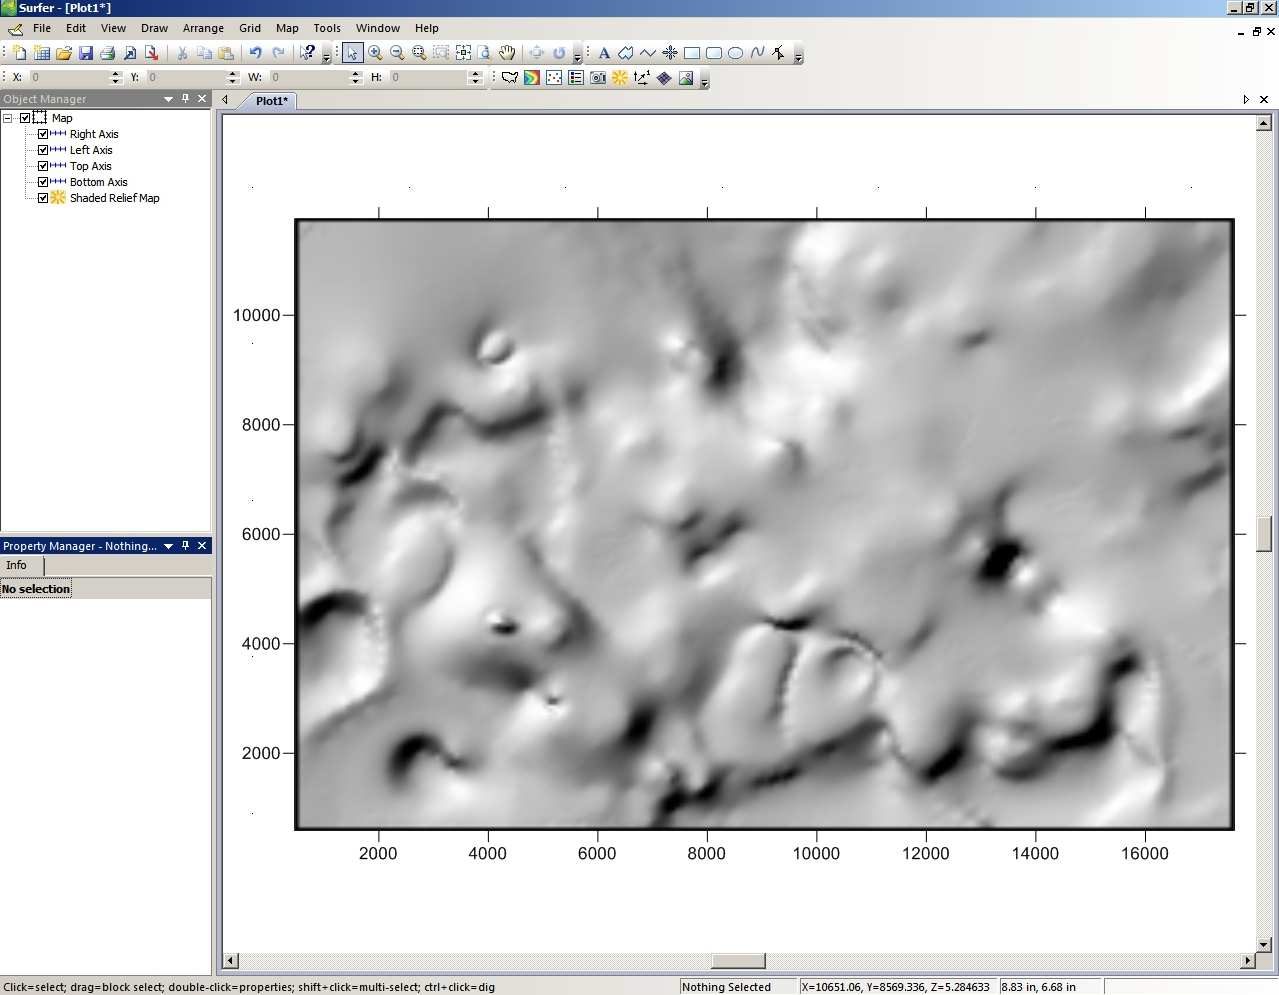1279x995 pixels.
Task: Create a new Post Map
Action: 554,77
